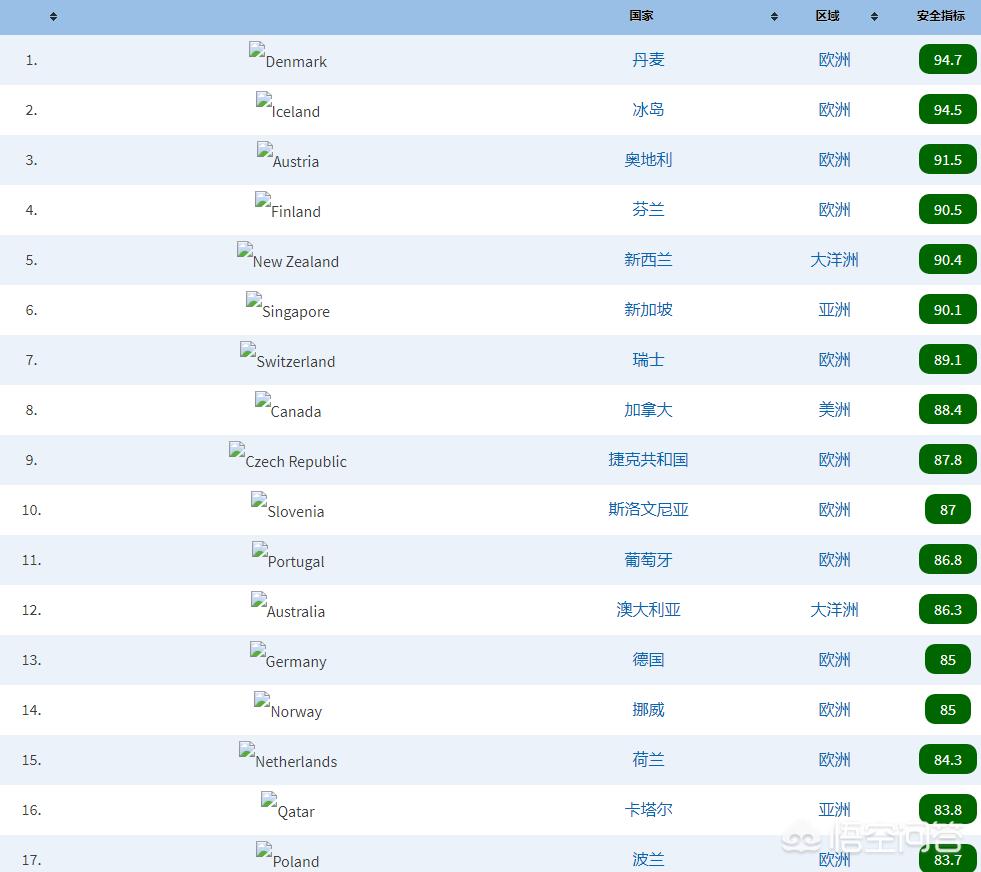This screenshot has width=981, height=872.
Task: Click 美洲 region in Canada row
Action: tap(834, 410)
